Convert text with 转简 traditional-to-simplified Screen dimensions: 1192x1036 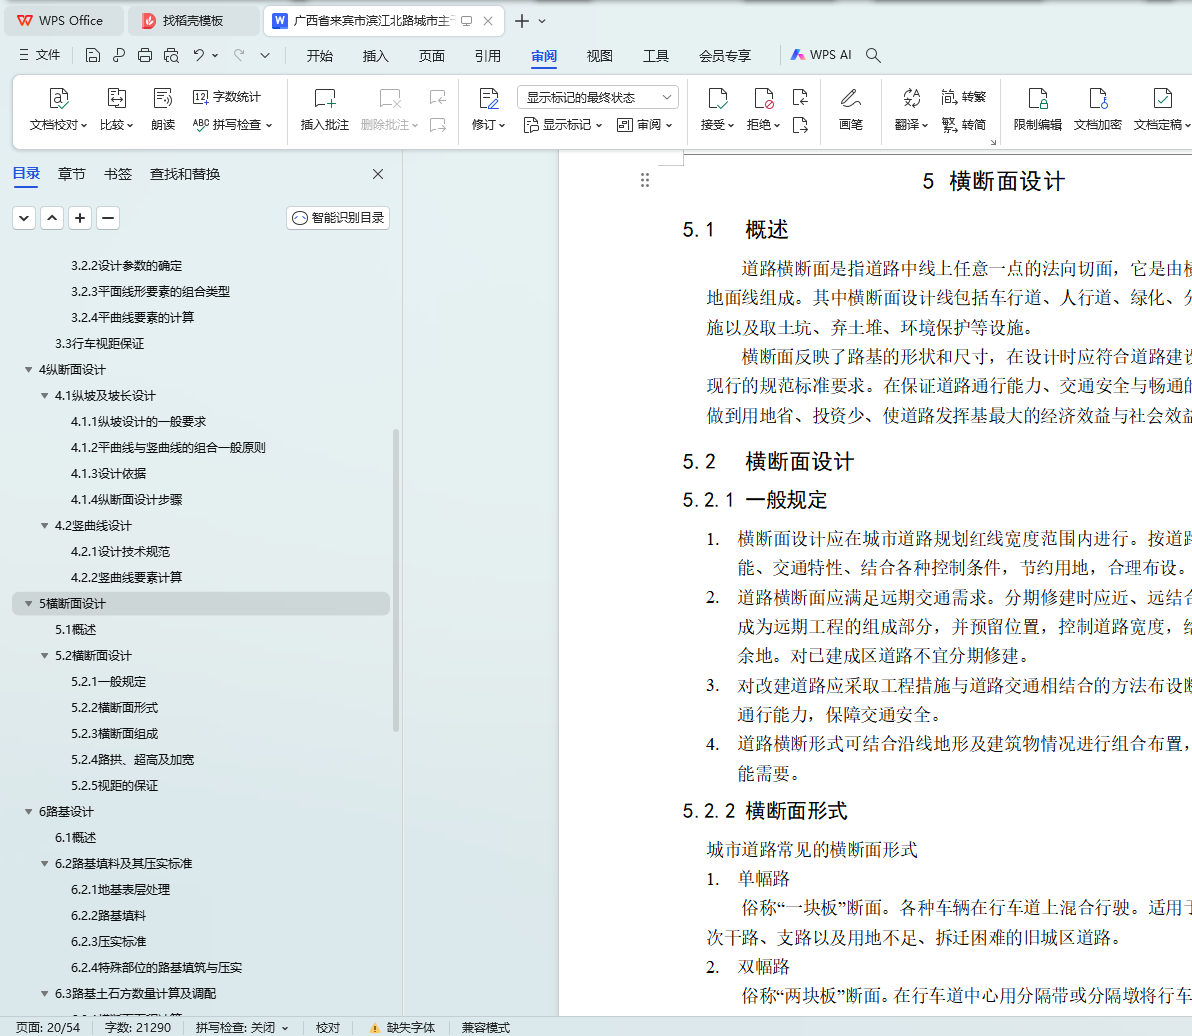tap(963, 124)
